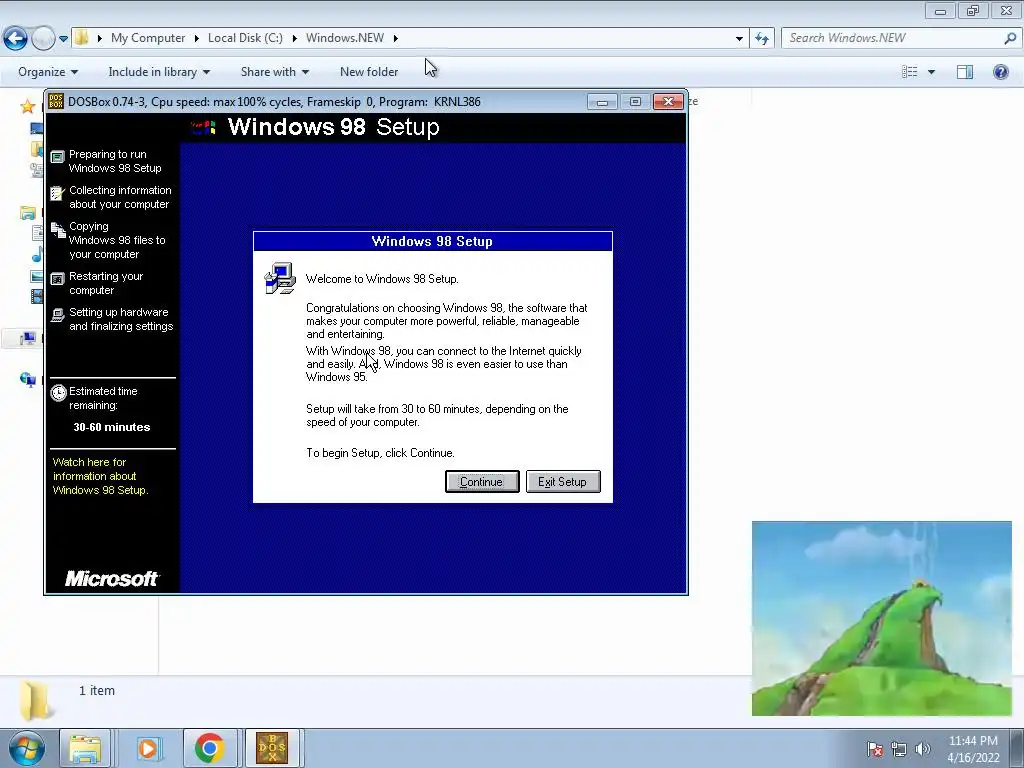Click the Explorer Help icon

[1000, 72]
